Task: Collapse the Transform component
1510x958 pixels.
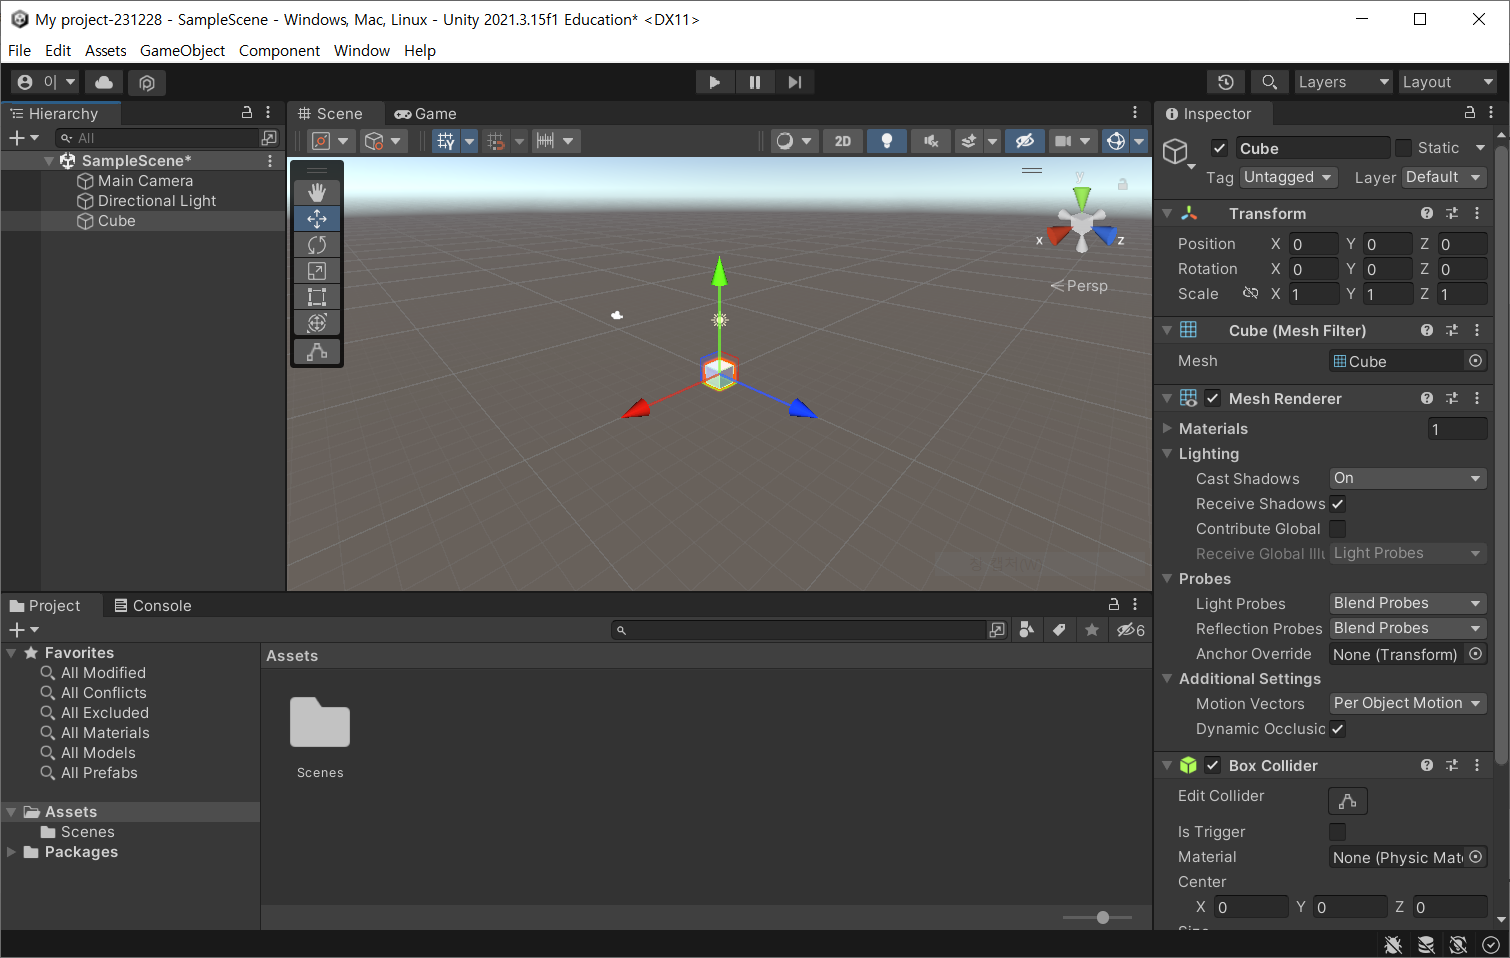Action: coord(1167,213)
